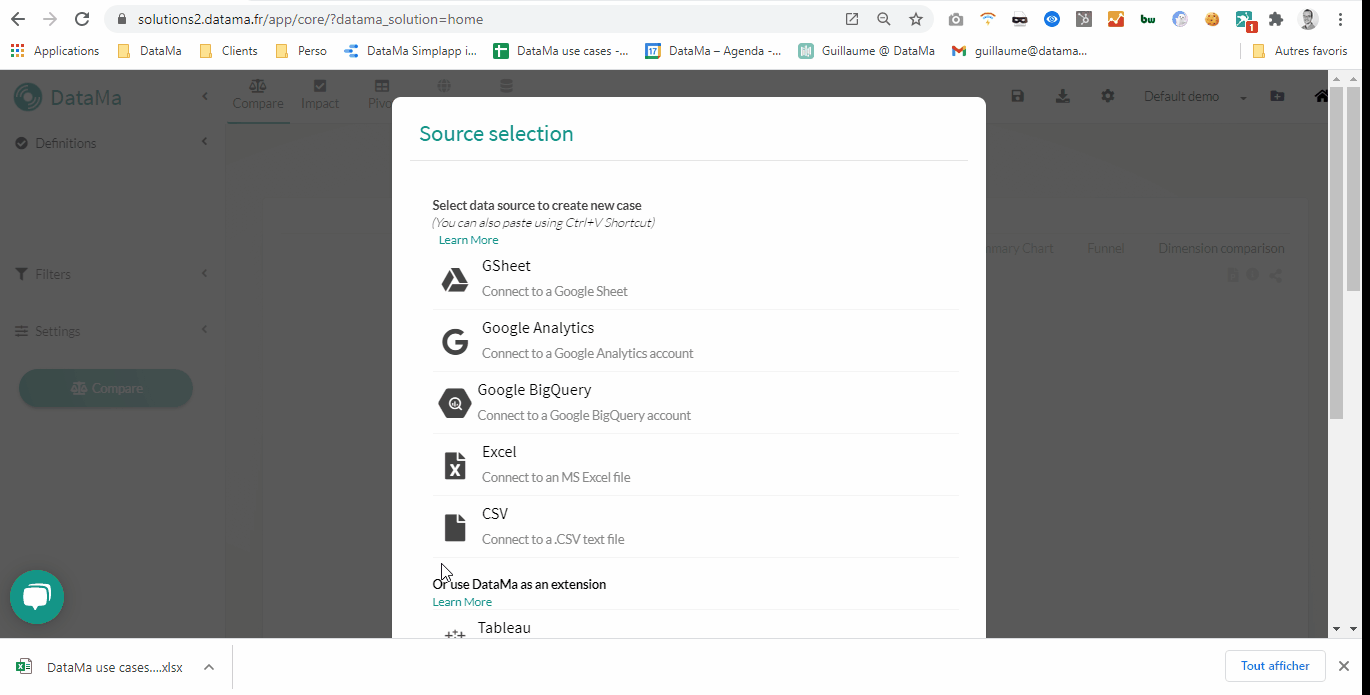Click the camera extension icon
Image resolution: width=1370 pixels, height=695 pixels.
click(x=956, y=19)
